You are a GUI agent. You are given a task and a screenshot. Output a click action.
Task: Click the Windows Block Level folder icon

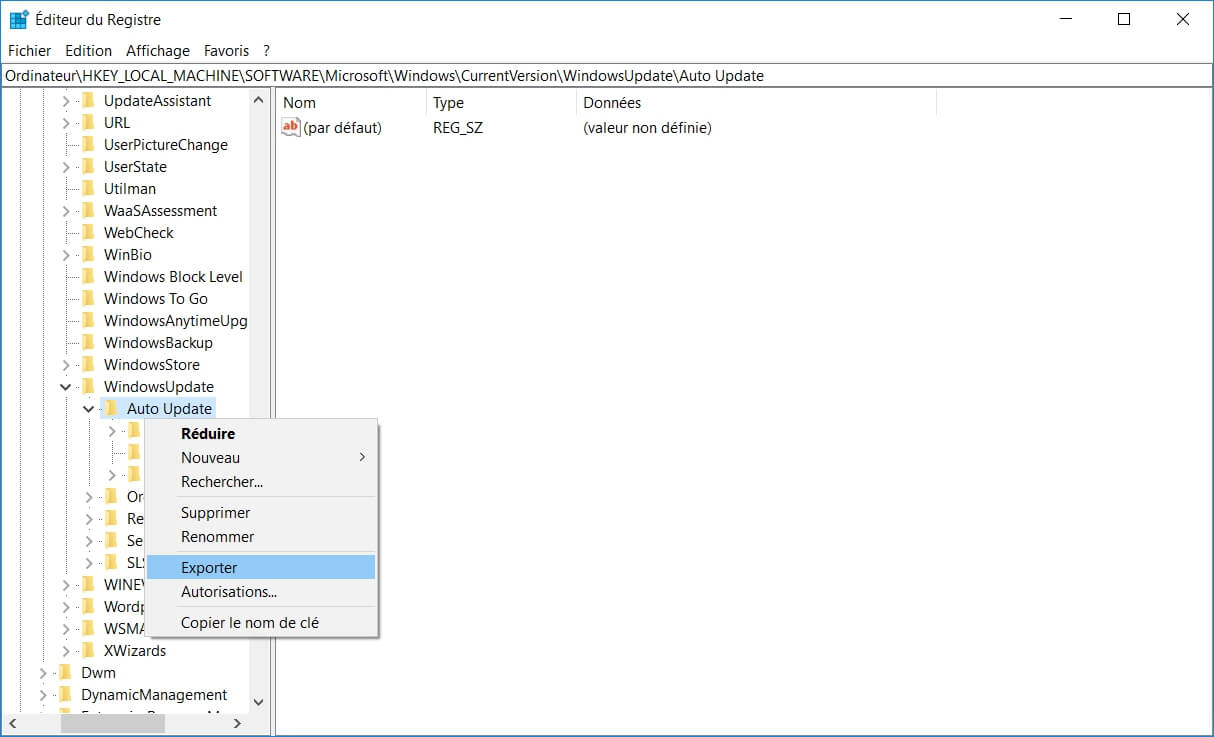87,276
